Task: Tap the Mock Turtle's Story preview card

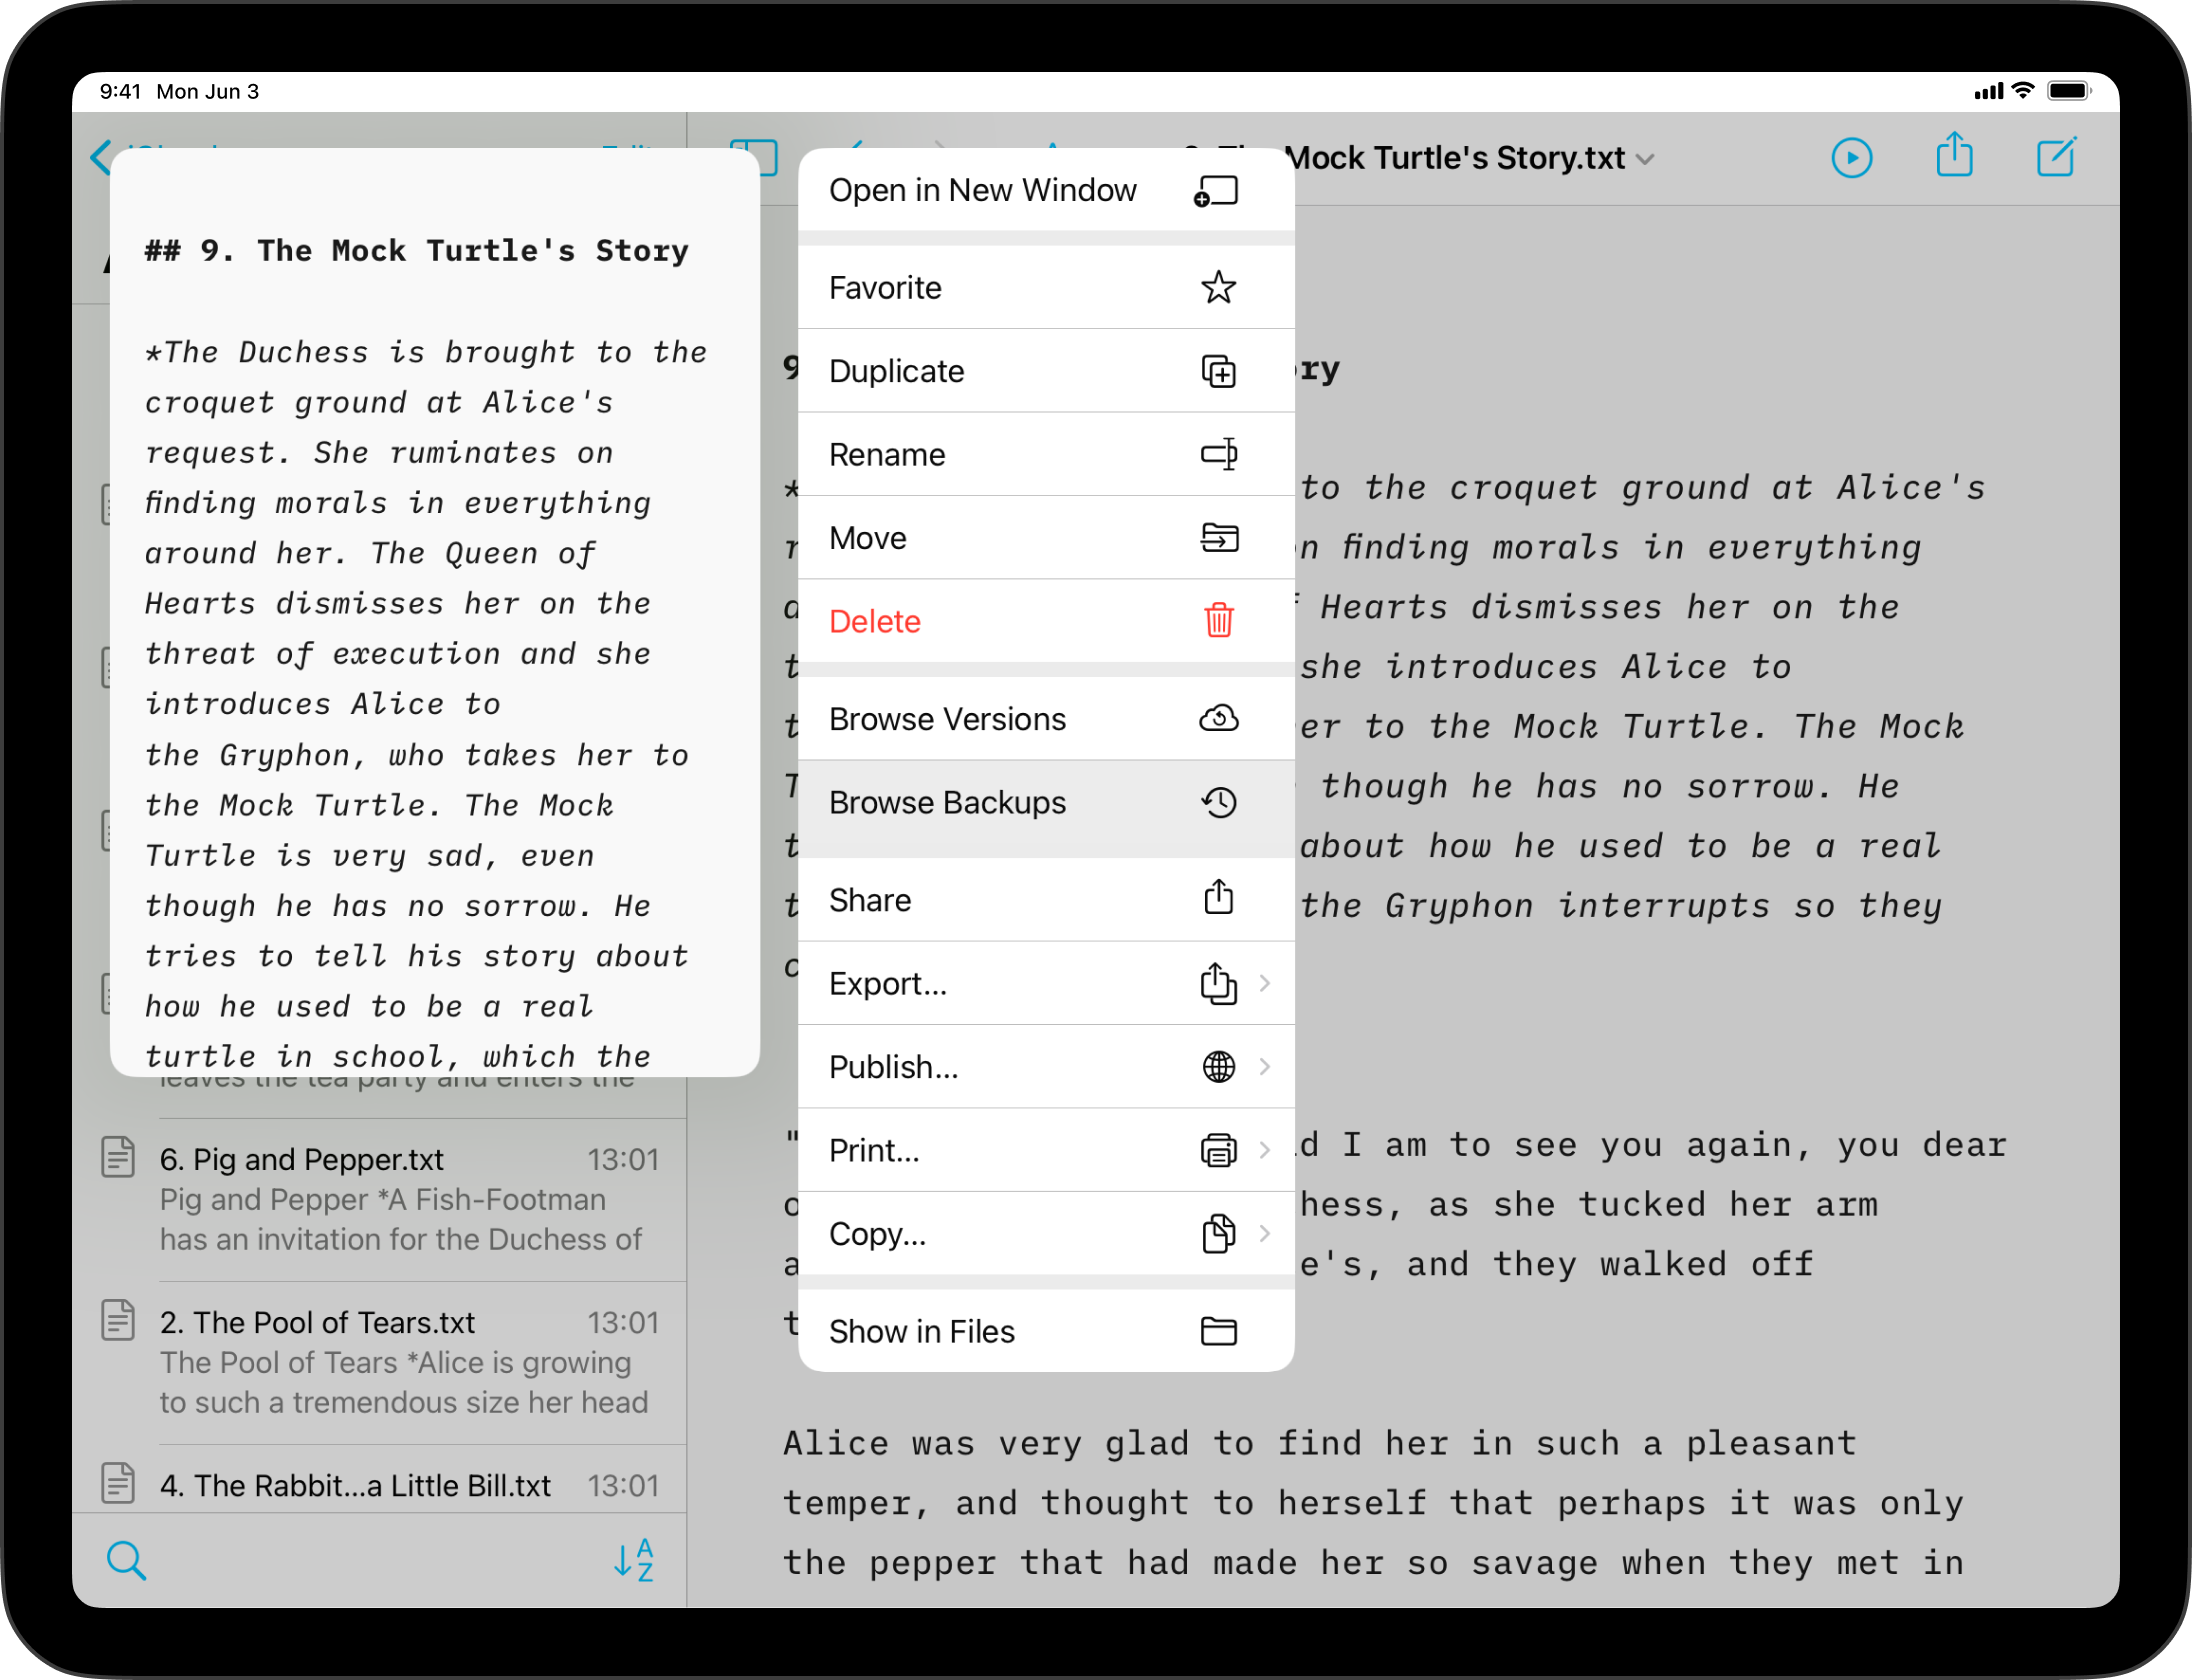Action: click(435, 612)
